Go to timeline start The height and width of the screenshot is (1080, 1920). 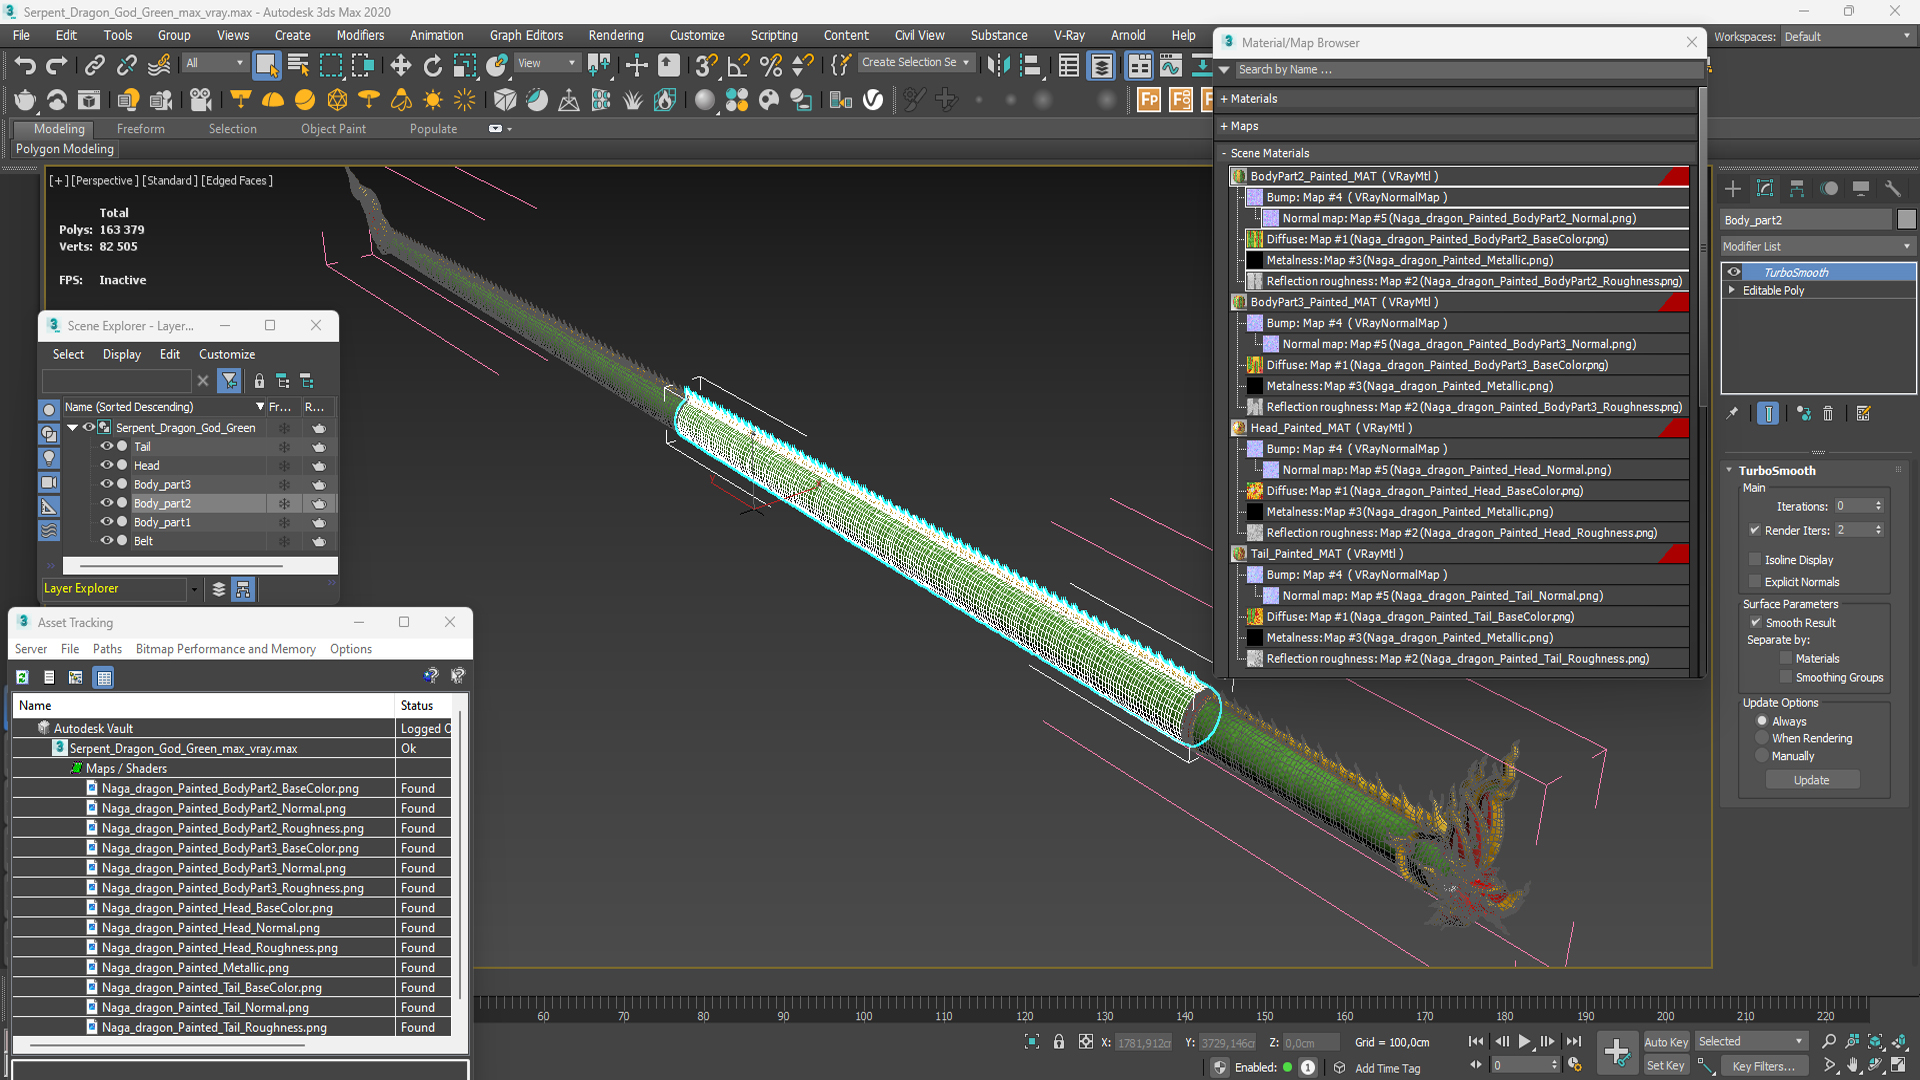(1476, 1041)
